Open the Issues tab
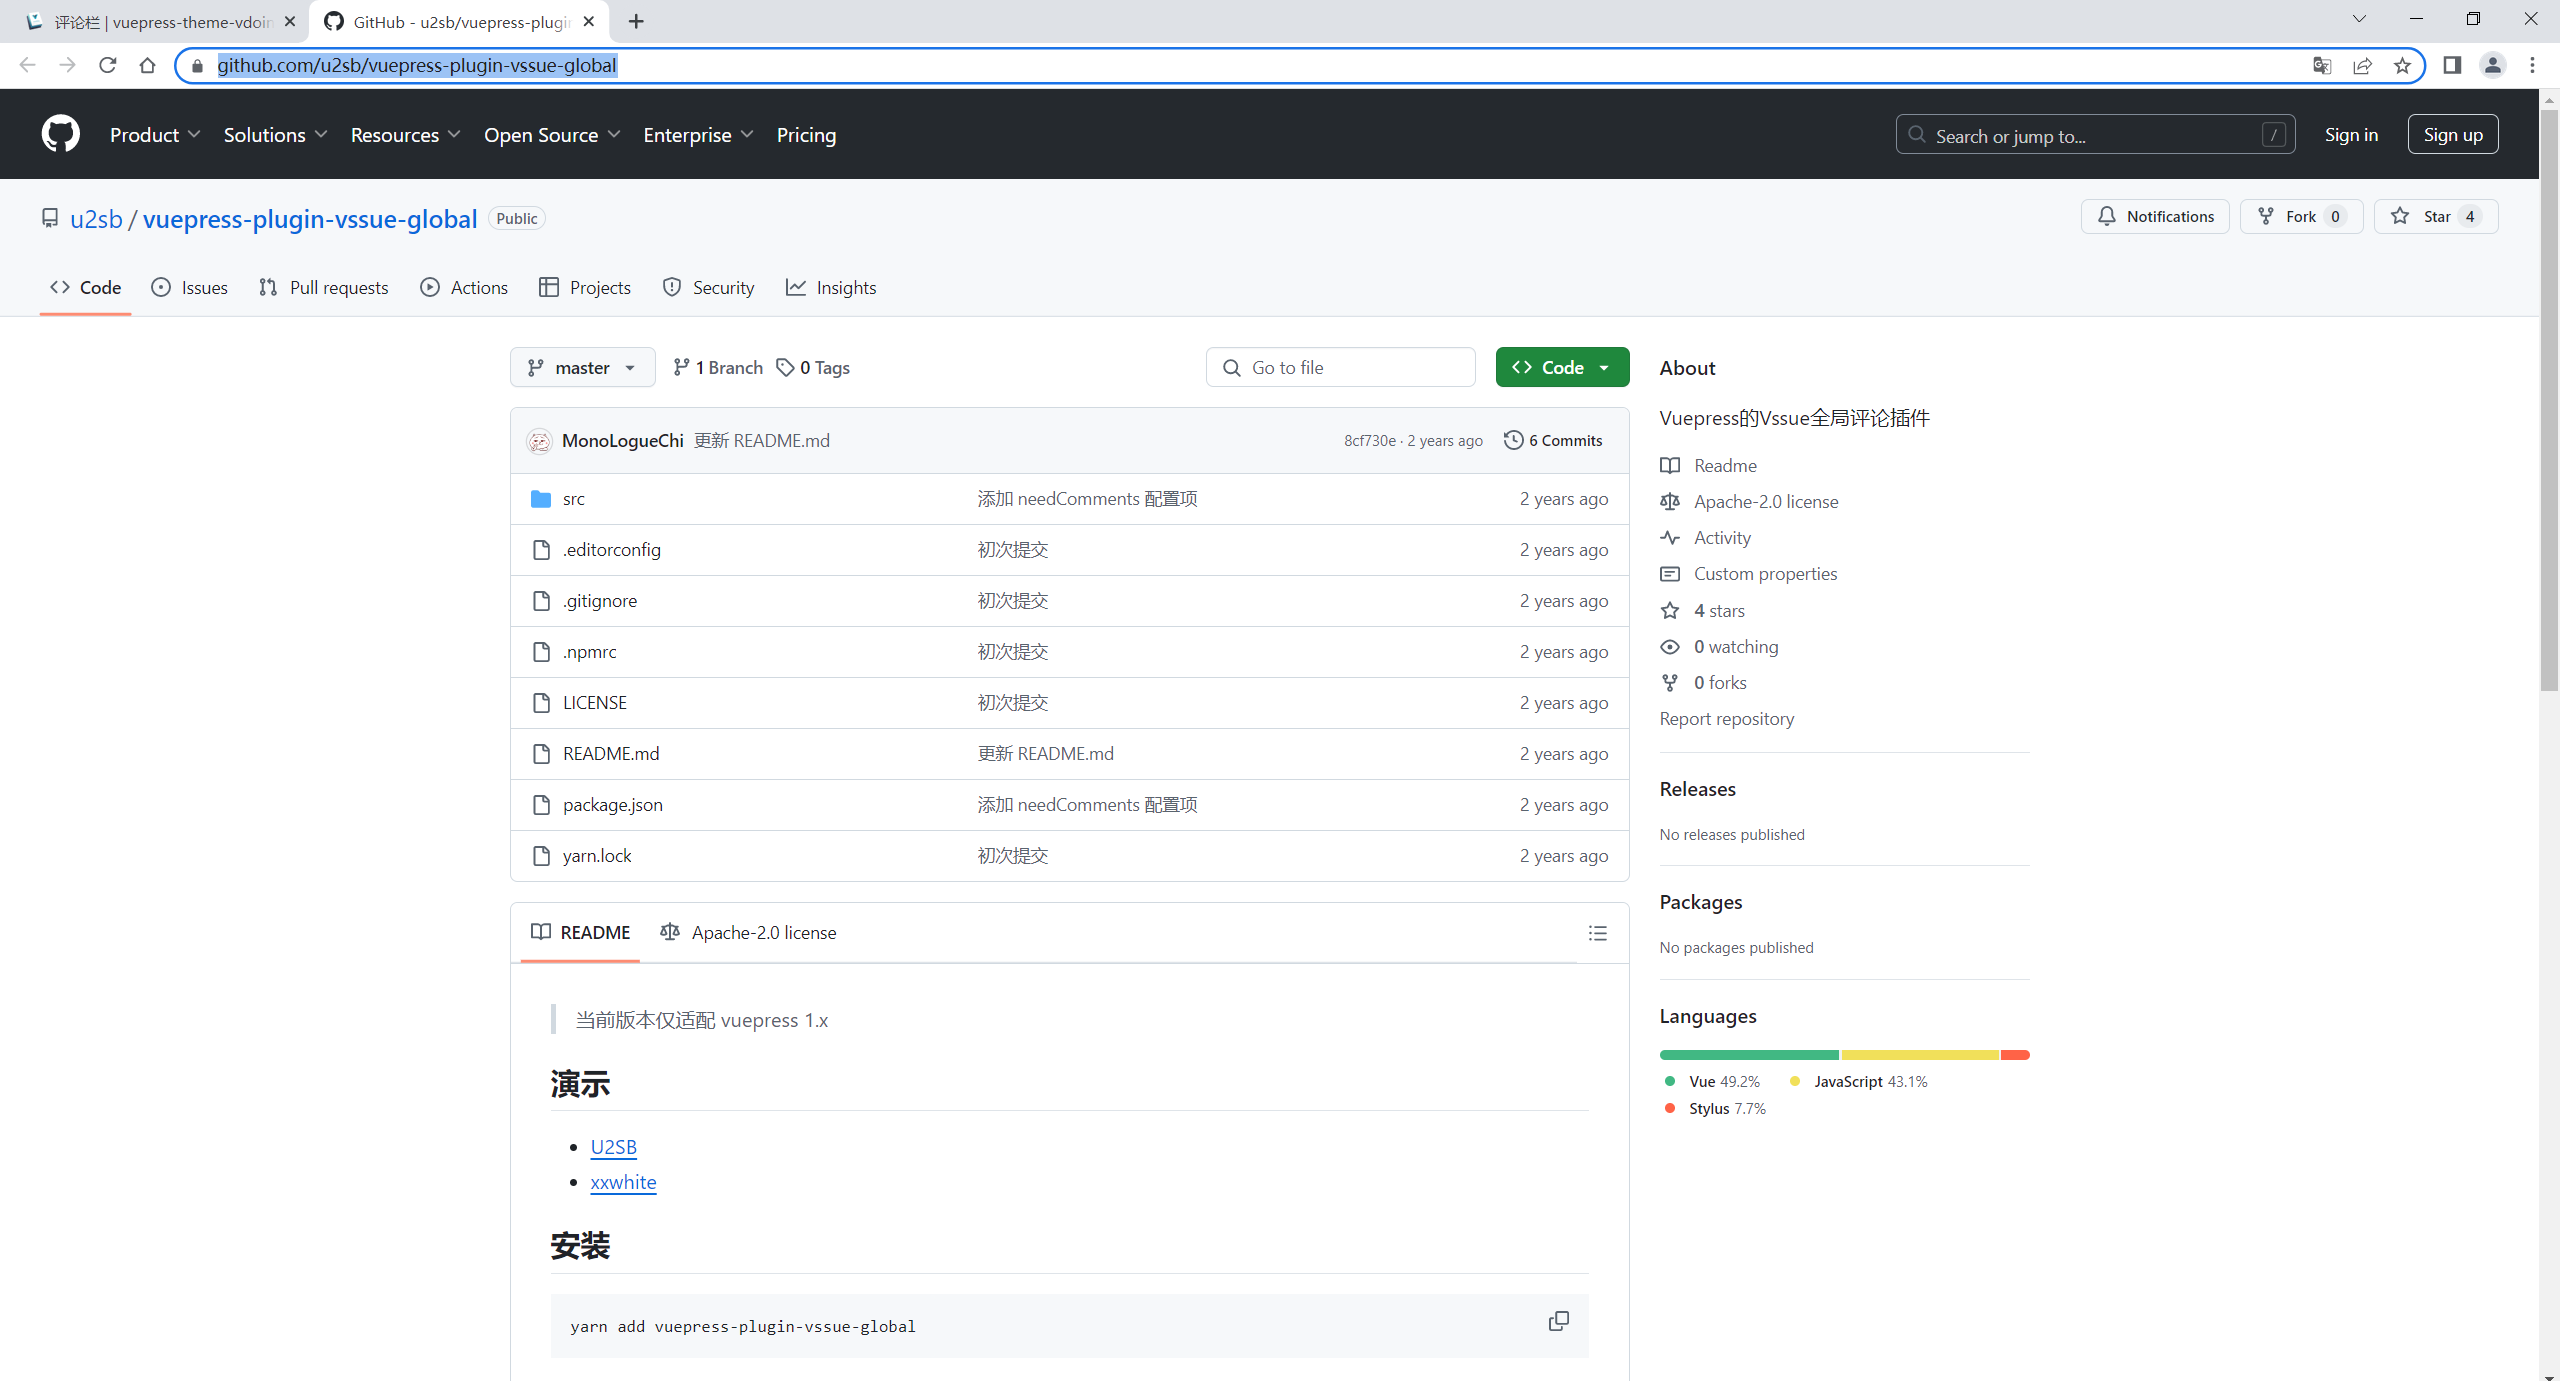The image size is (2560, 1381). point(189,288)
